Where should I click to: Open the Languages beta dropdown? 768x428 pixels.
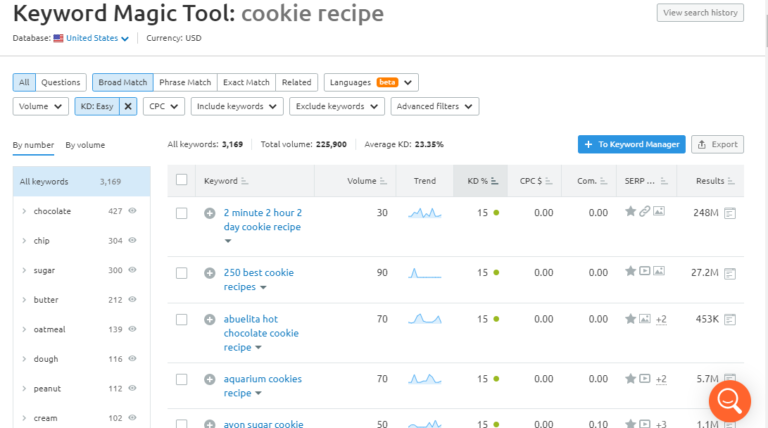point(371,82)
